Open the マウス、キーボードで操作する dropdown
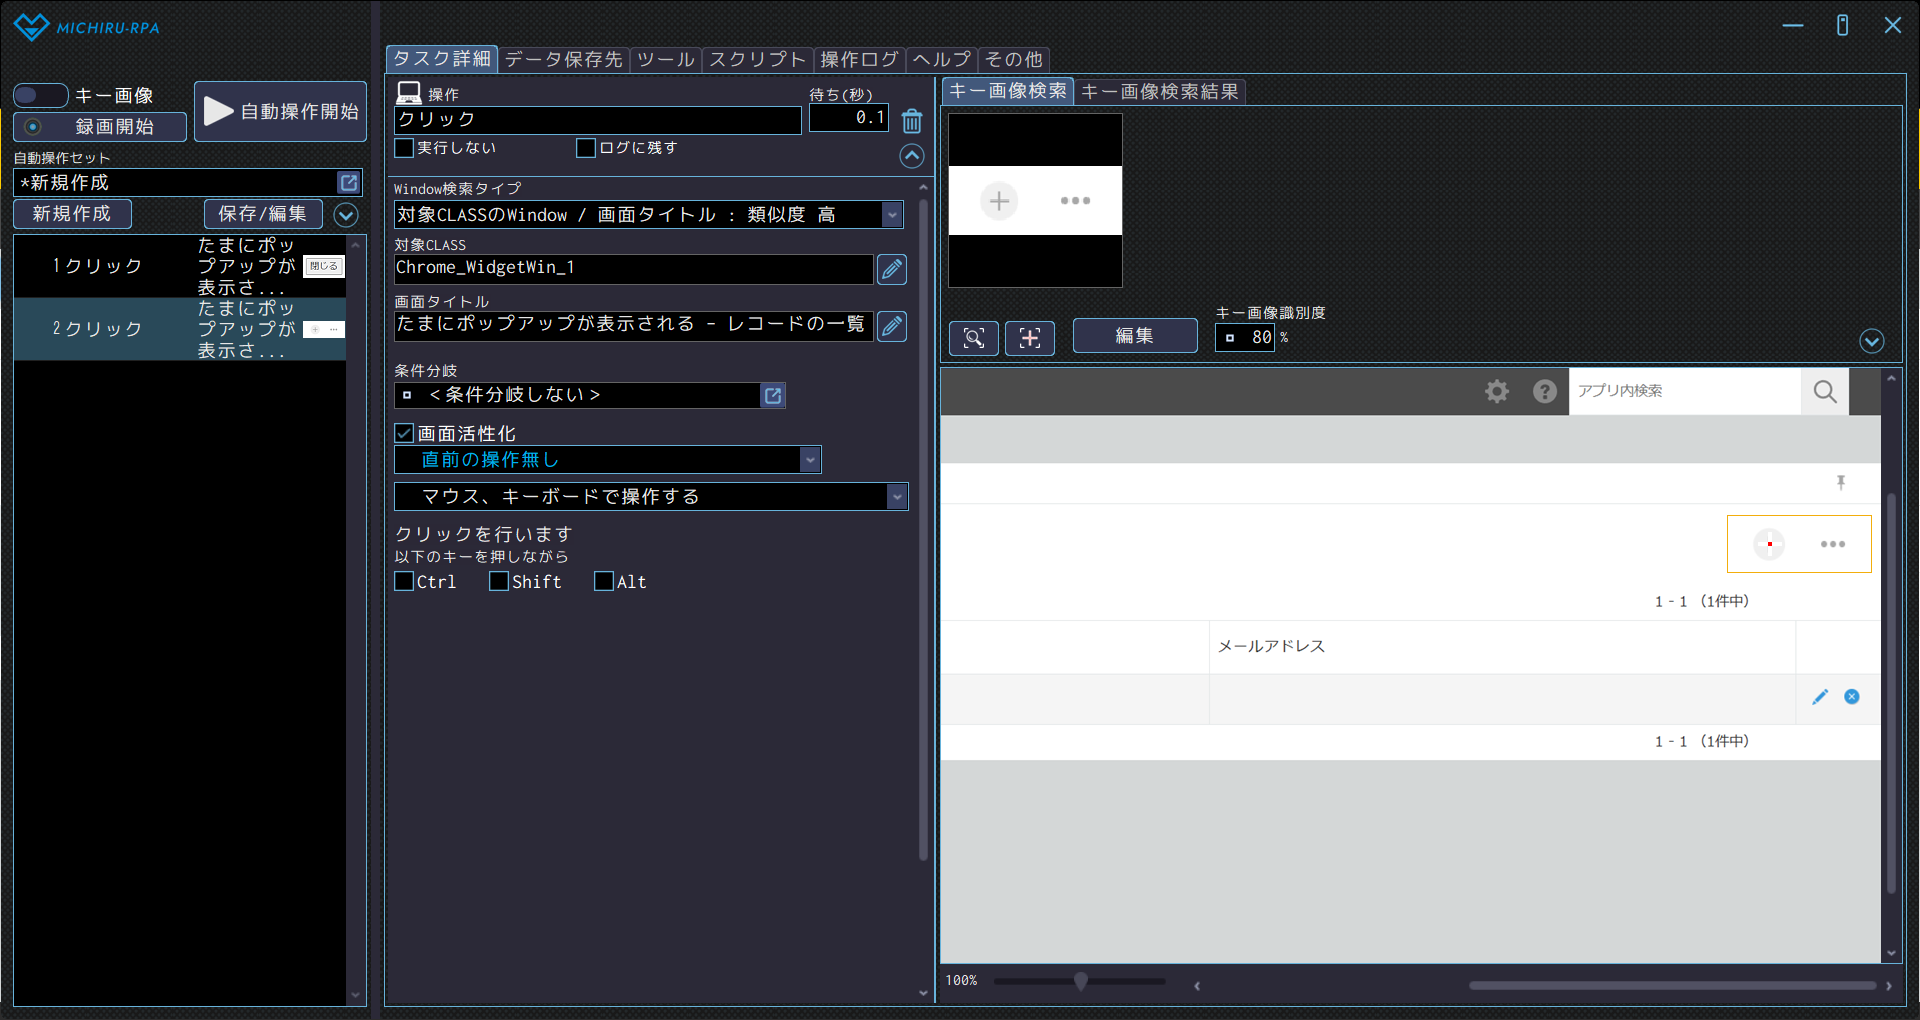This screenshot has height=1020, width=1920. click(897, 497)
